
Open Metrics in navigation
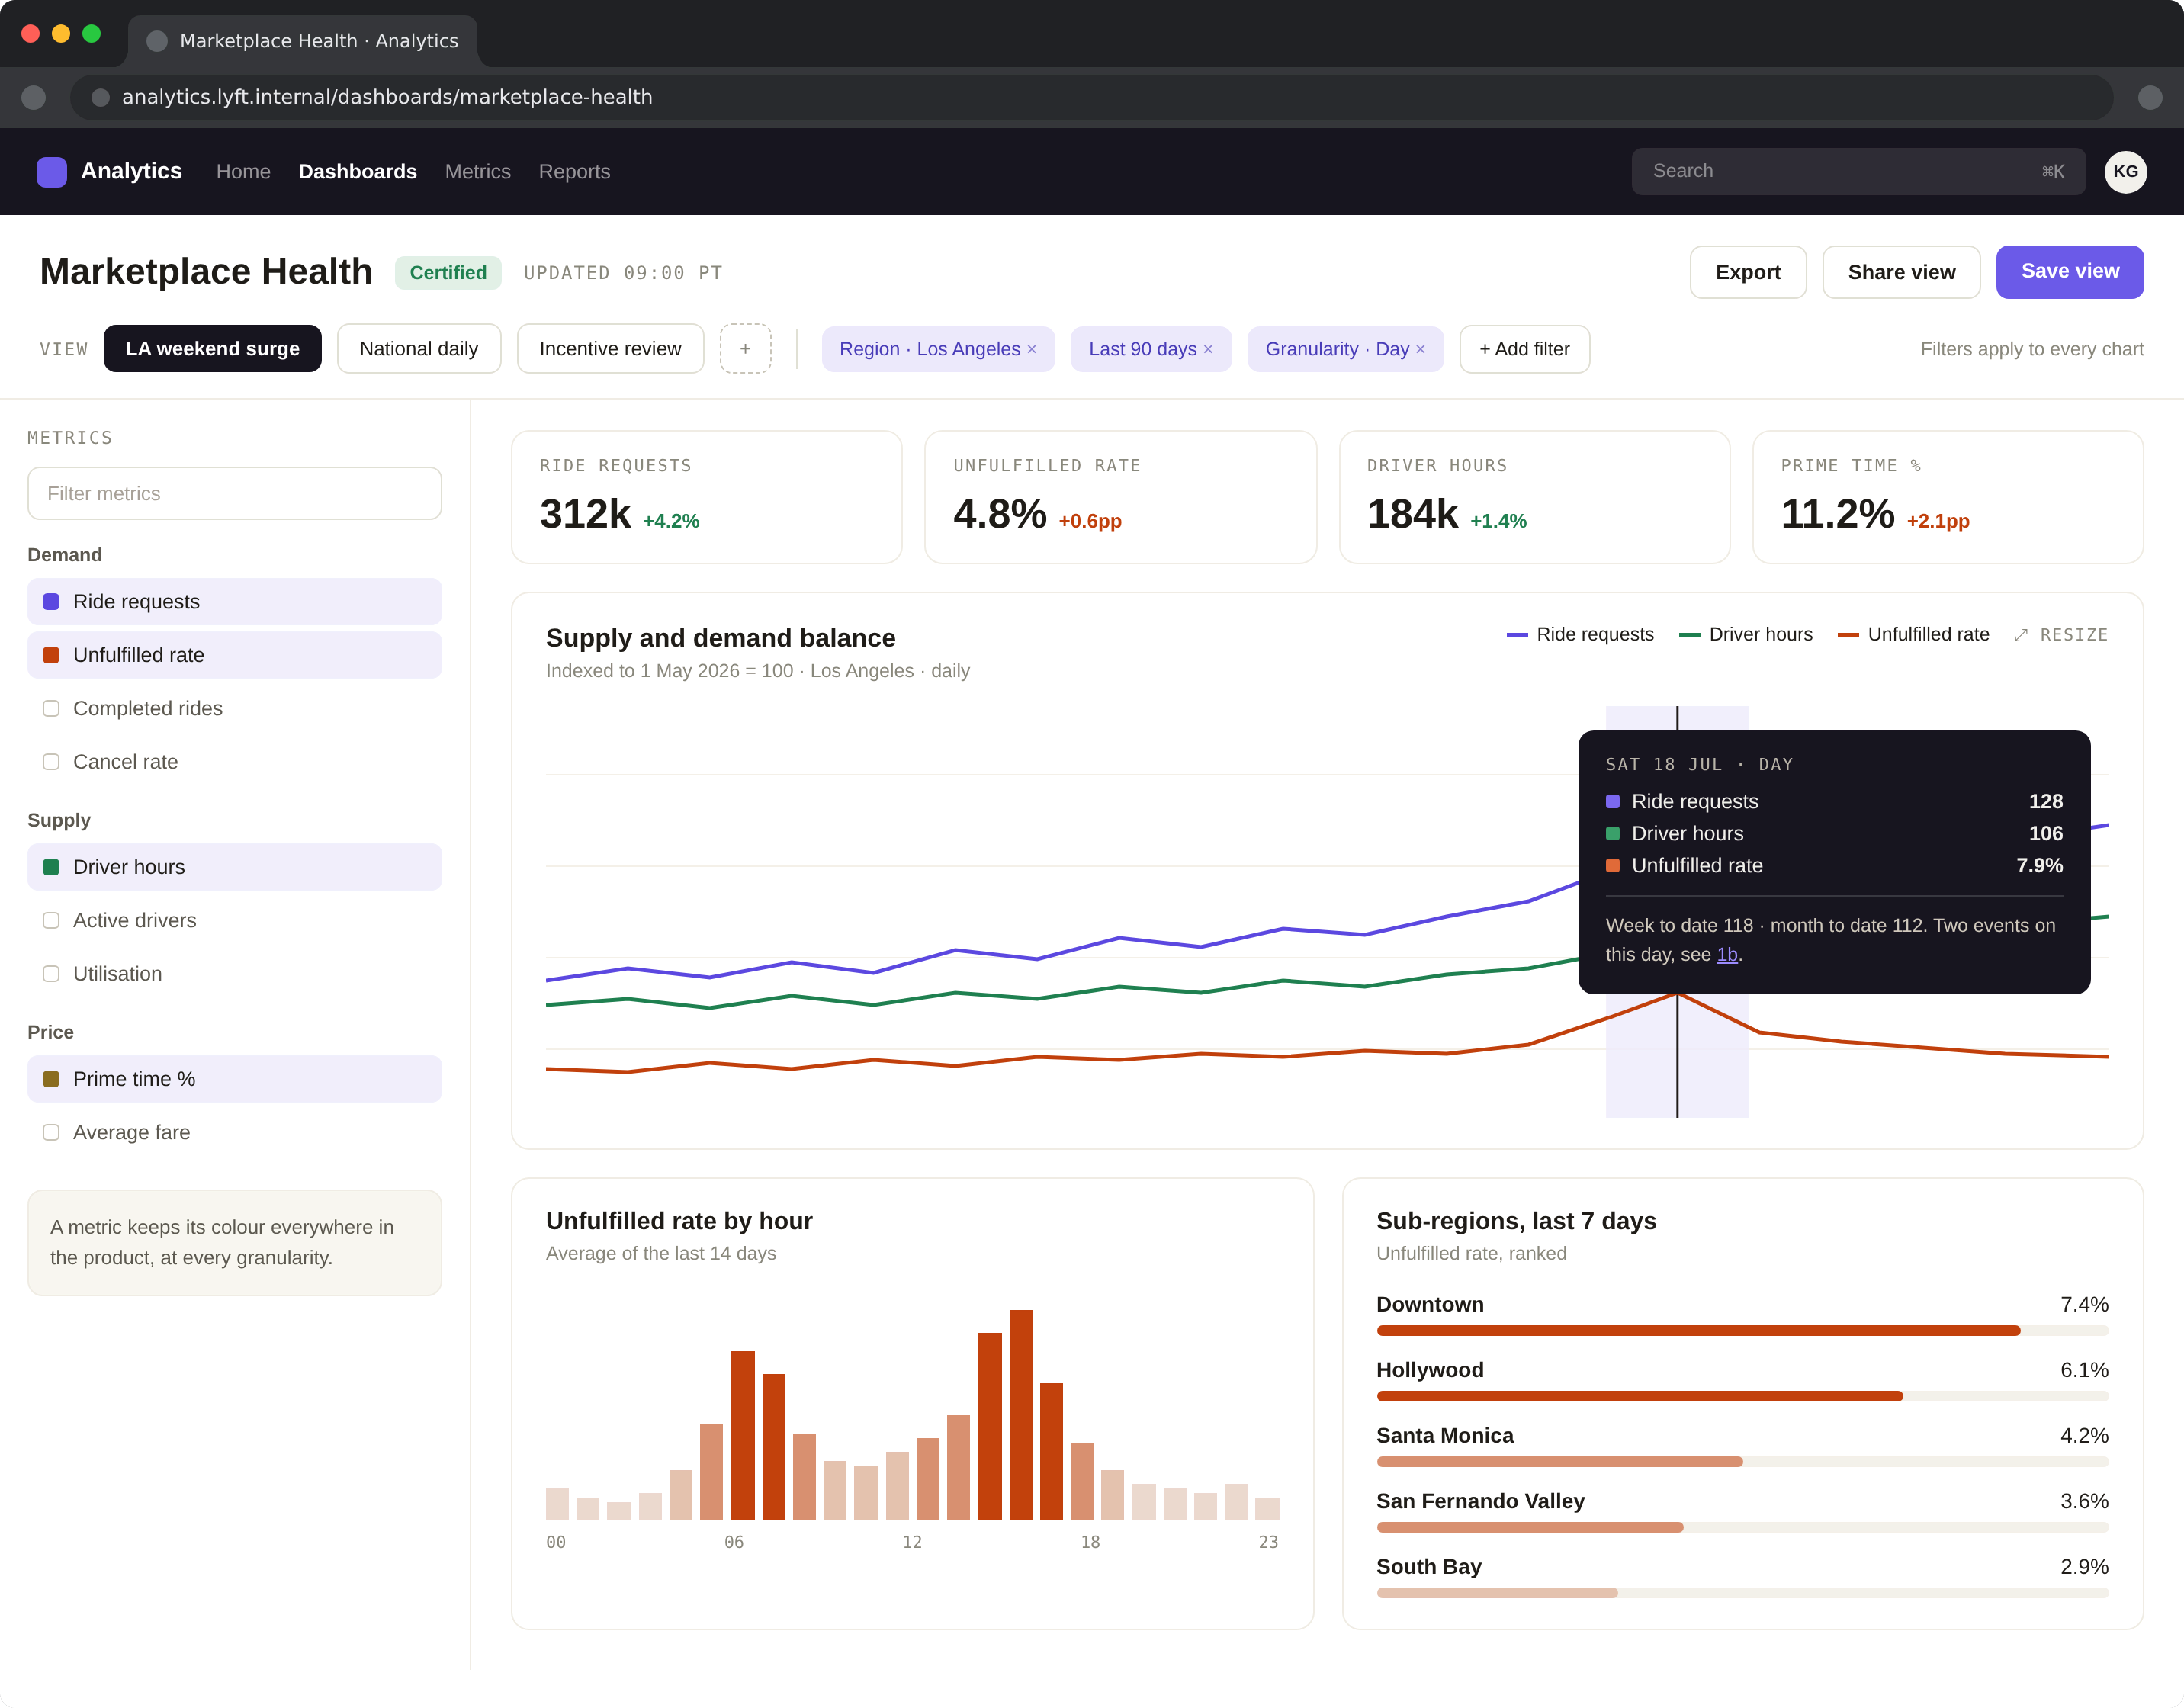click(477, 171)
